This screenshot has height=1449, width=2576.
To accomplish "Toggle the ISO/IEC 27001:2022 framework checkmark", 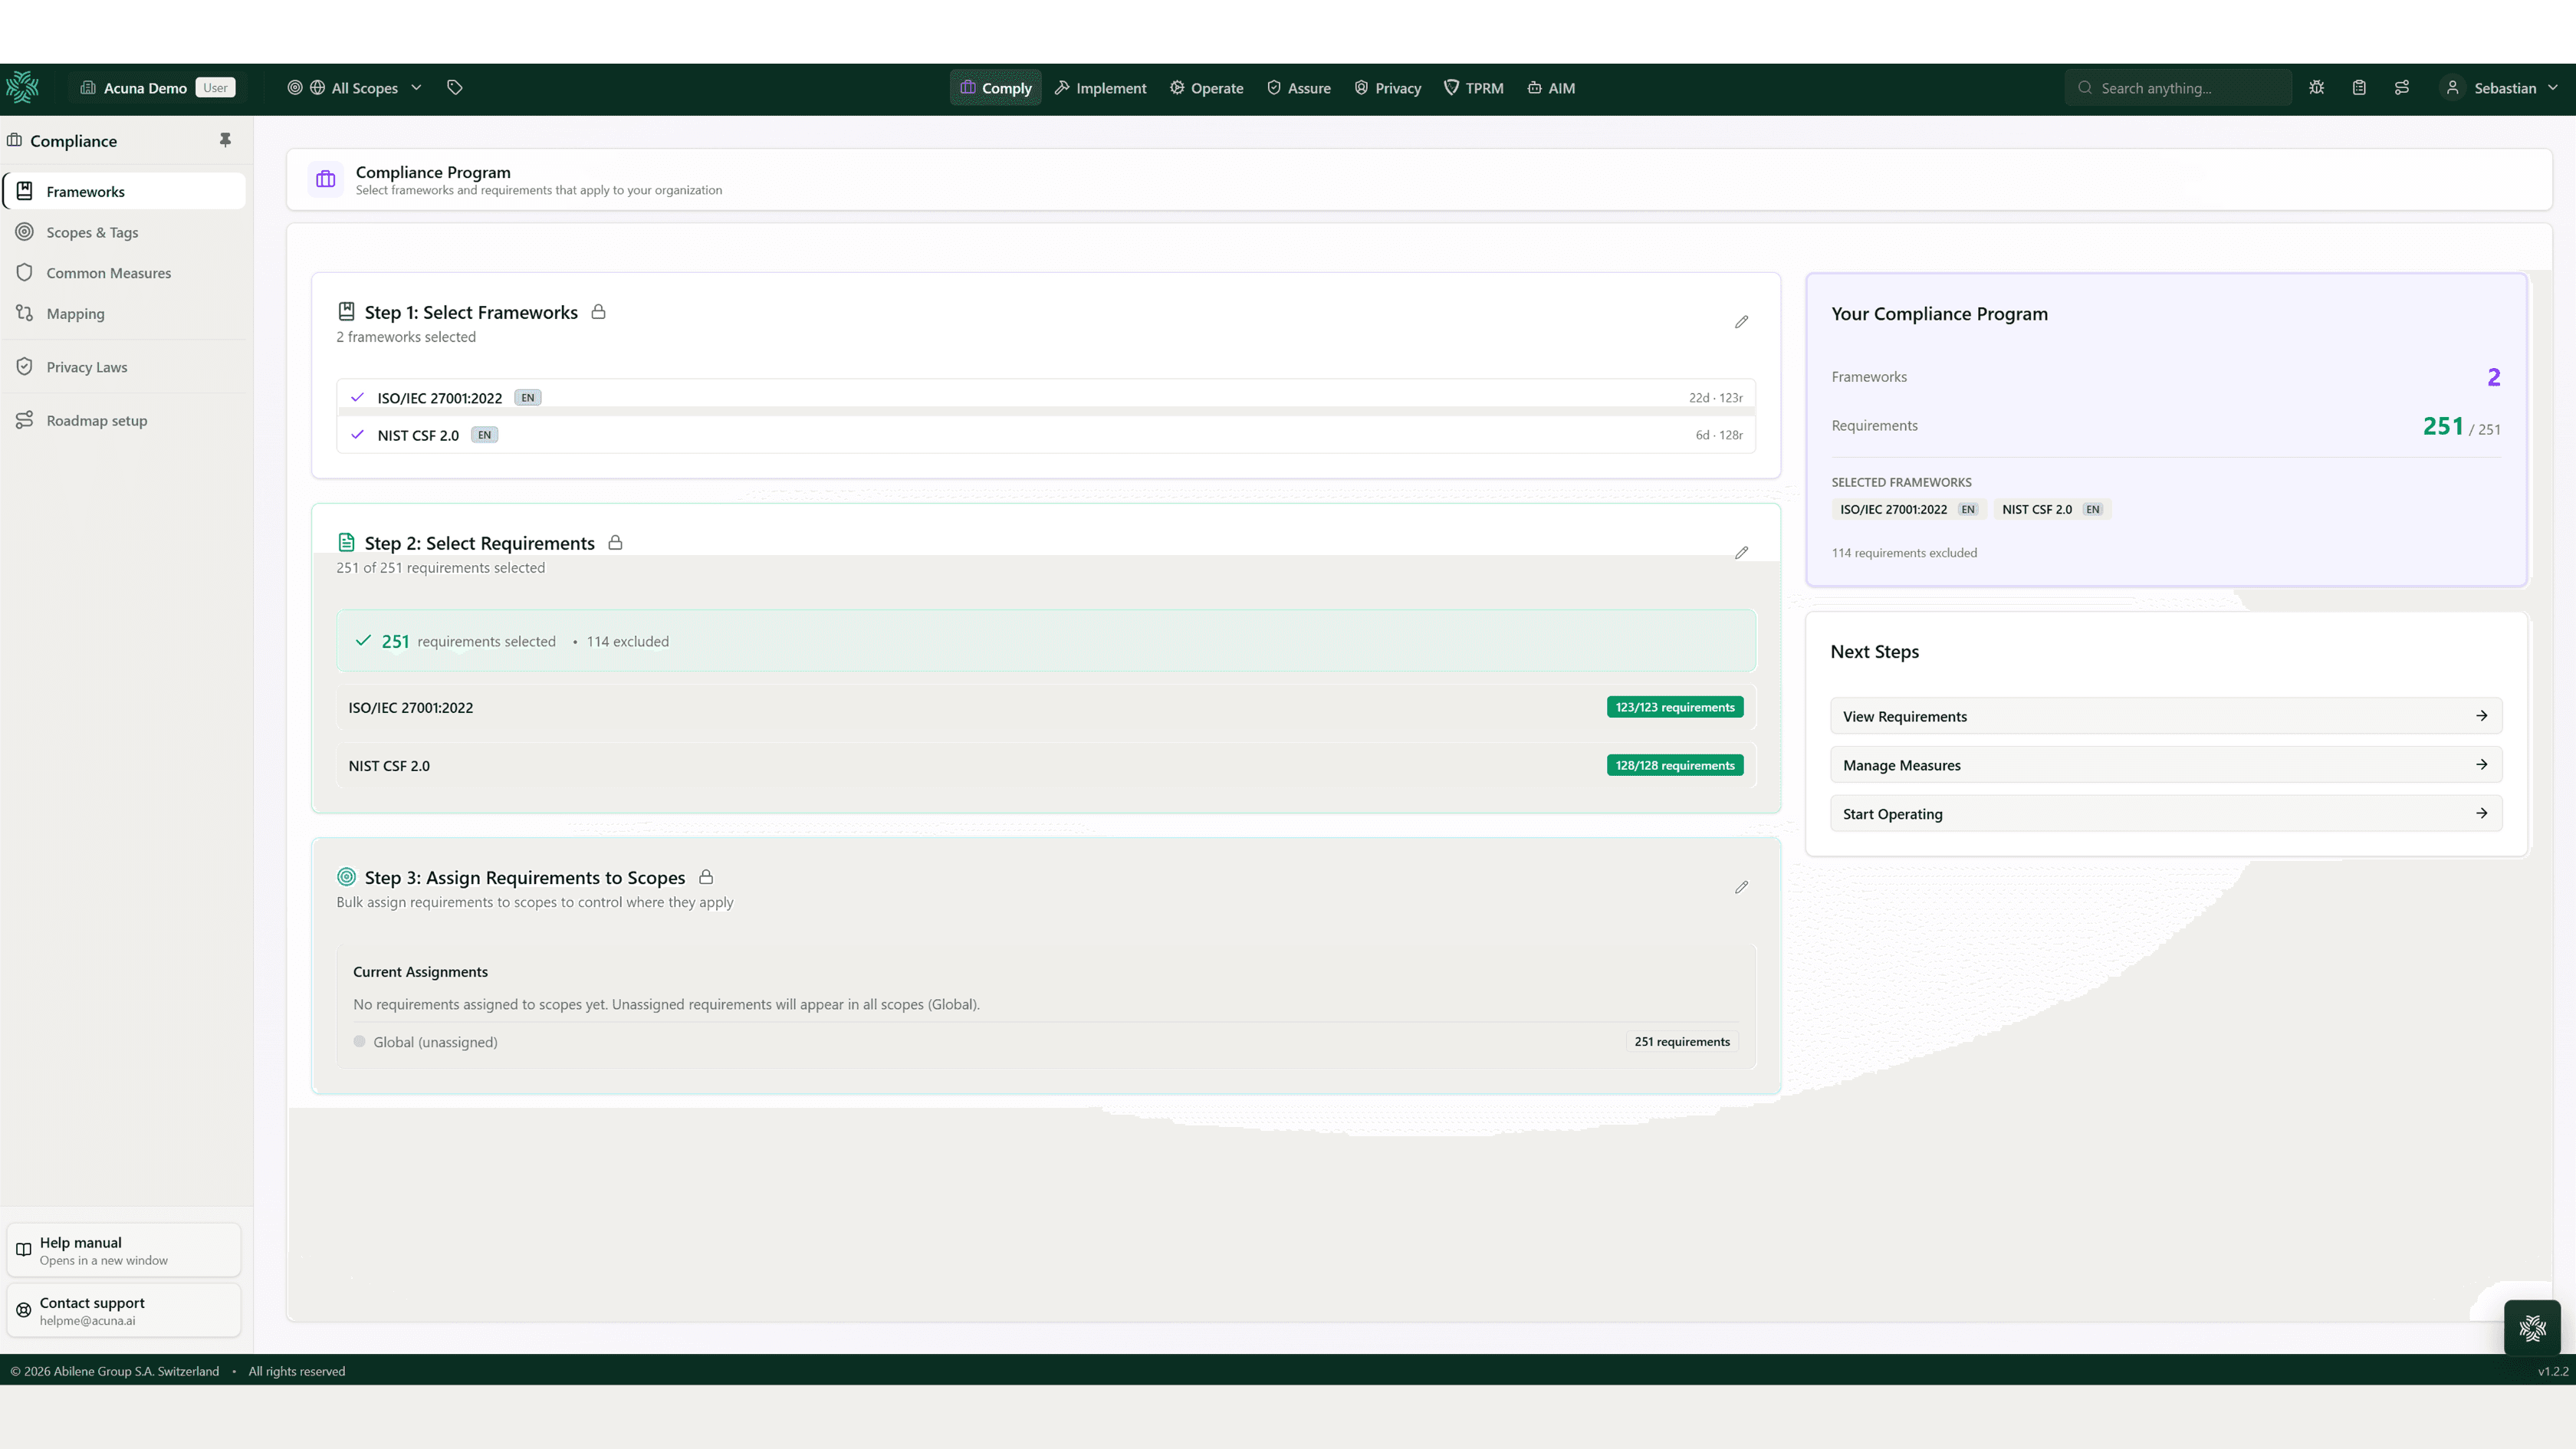I will (357, 398).
